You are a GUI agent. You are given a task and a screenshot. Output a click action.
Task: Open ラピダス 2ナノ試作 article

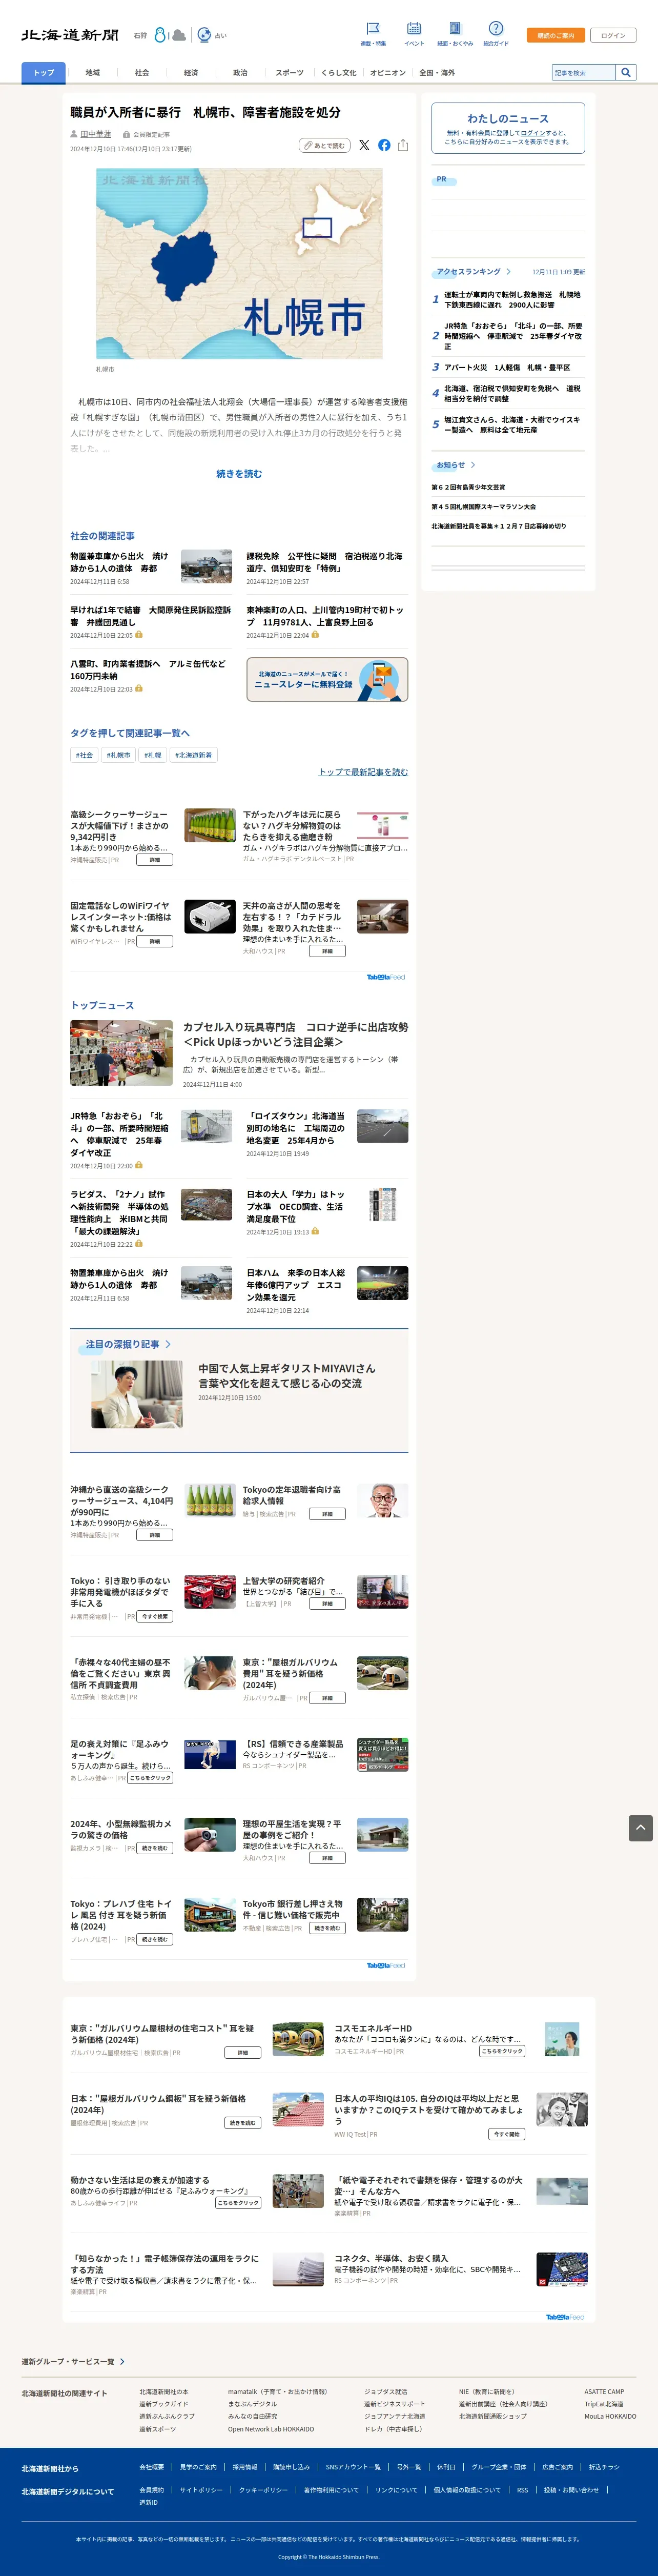click(120, 1212)
